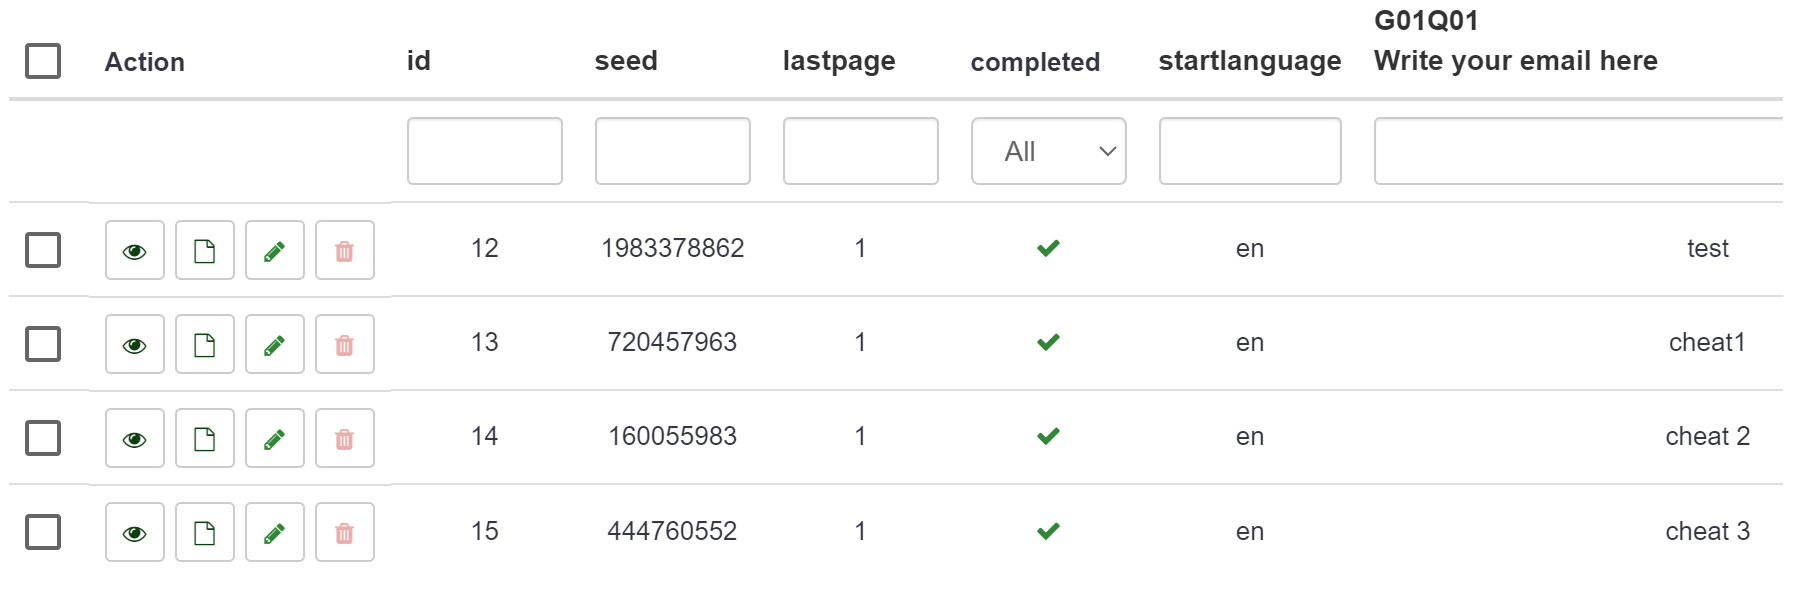The width and height of the screenshot is (1794, 594).
Task: View the cheat 3 response via the eye icon
Action: point(135,532)
